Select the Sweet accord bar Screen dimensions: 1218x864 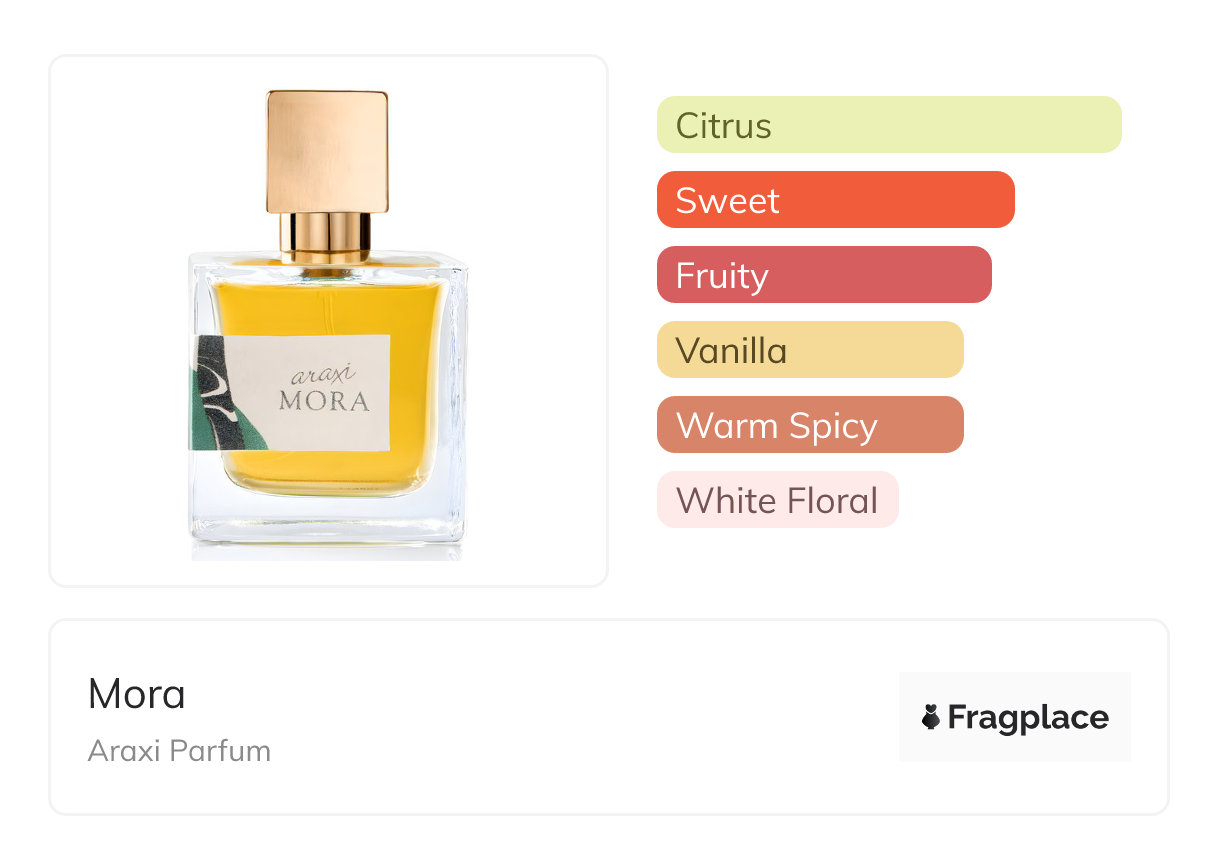coord(836,200)
